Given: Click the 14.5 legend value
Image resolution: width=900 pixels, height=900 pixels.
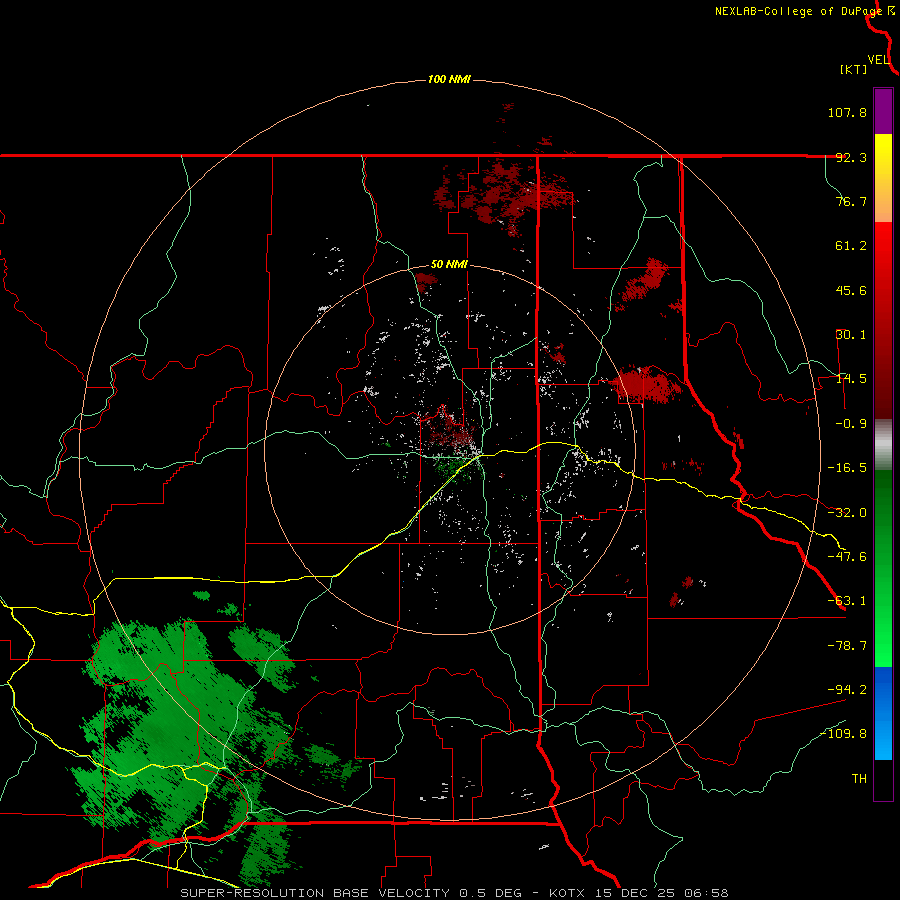Looking at the screenshot, I should tap(851, 379).
